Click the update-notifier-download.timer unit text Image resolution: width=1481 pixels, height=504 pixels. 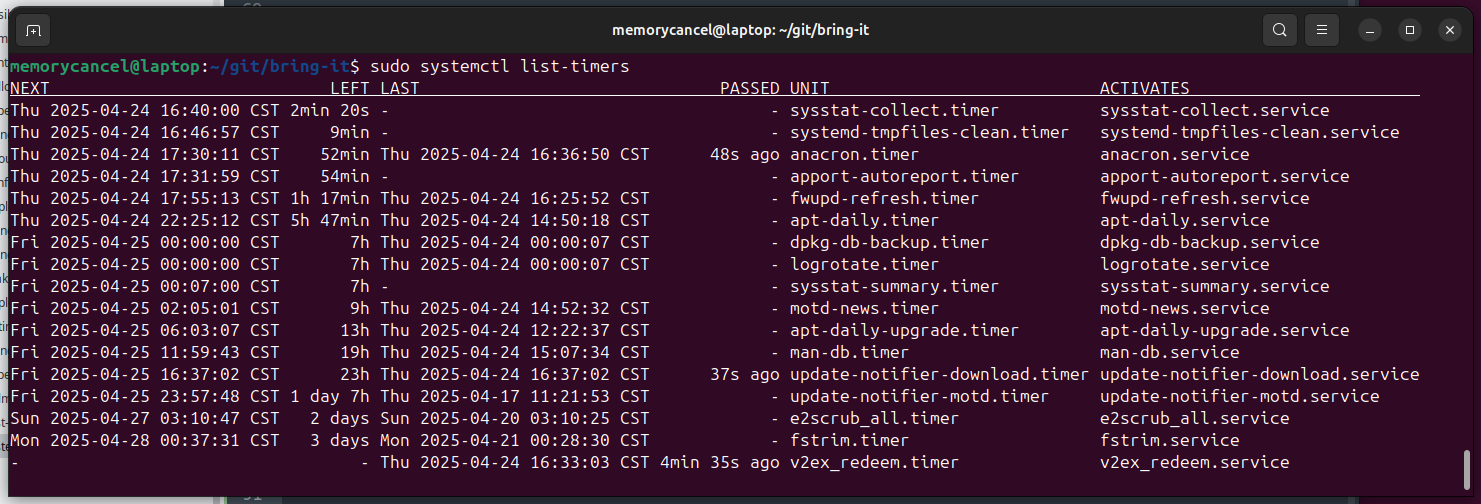pos(939,374)
